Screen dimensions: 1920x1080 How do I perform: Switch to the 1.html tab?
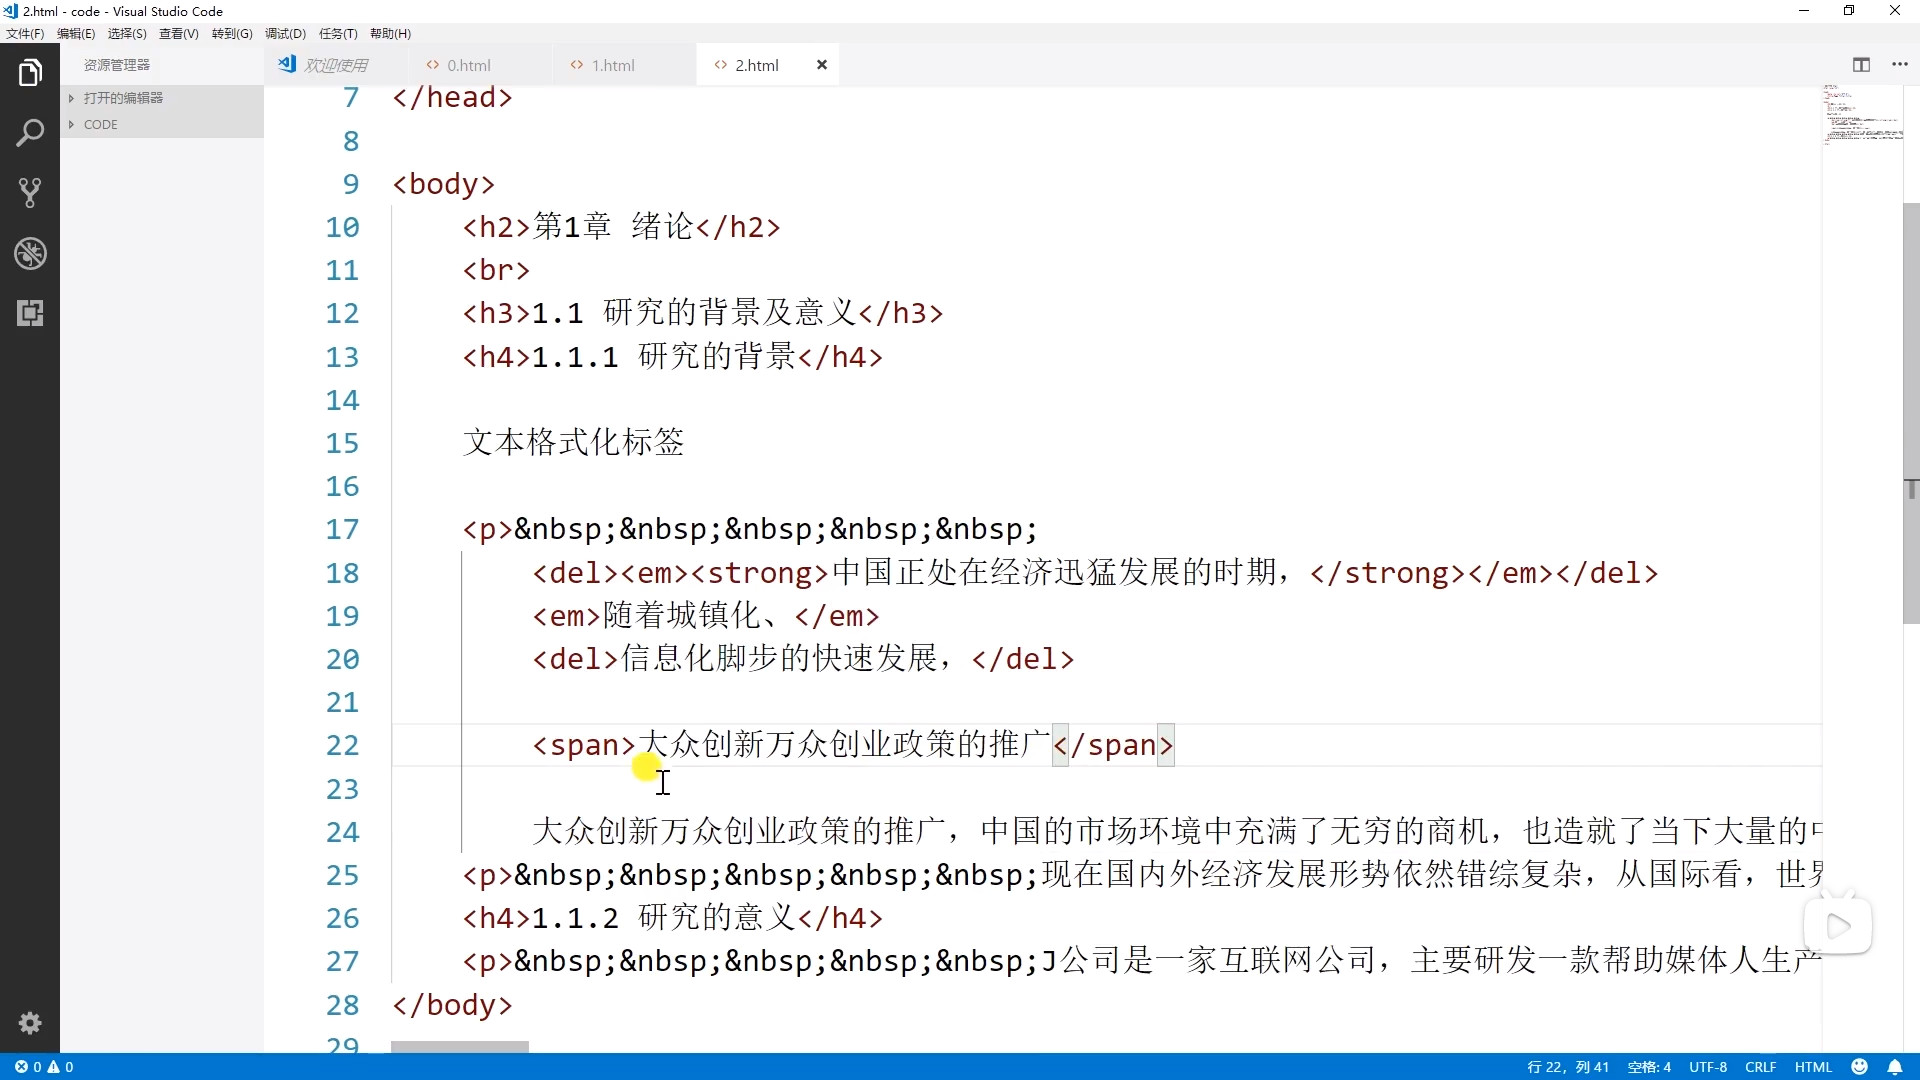[x=612, y=65]
